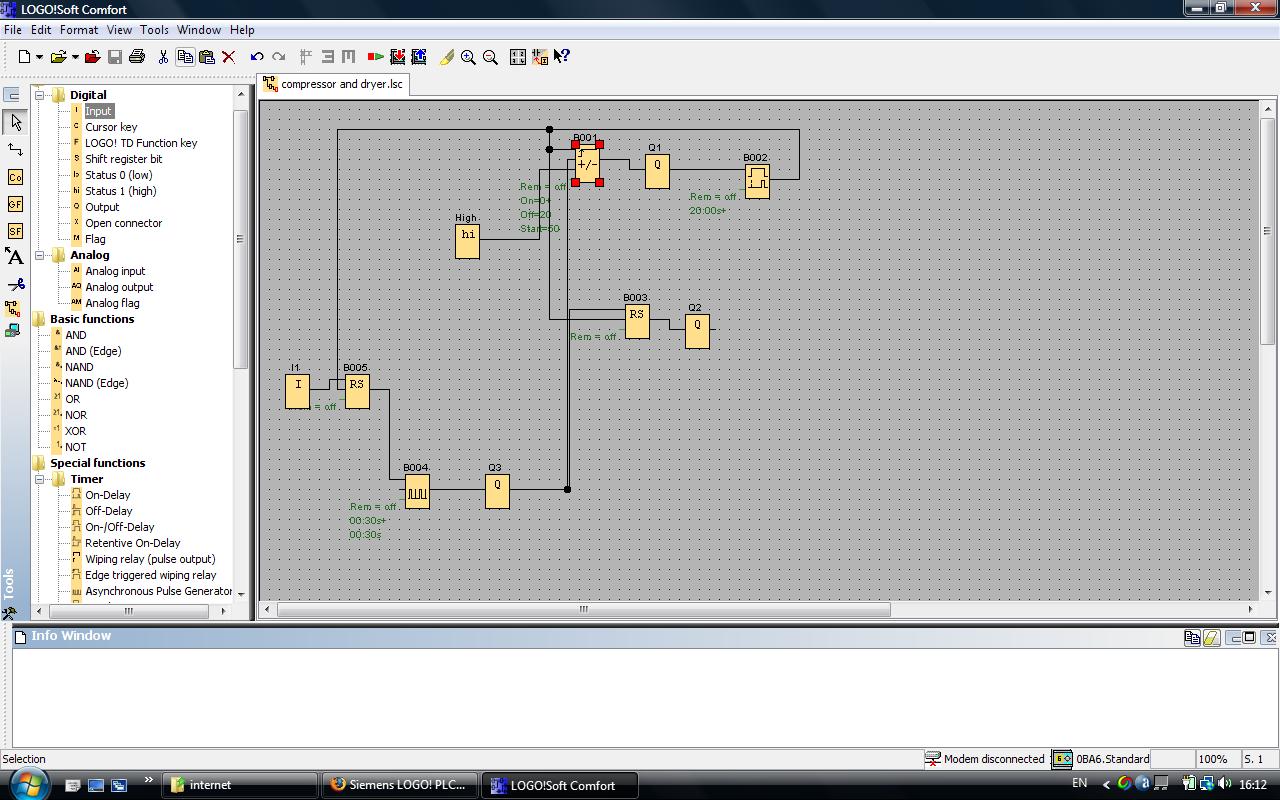Click the diagram vertical scrollbar thumb
1280x800 pixels.
1268,231
